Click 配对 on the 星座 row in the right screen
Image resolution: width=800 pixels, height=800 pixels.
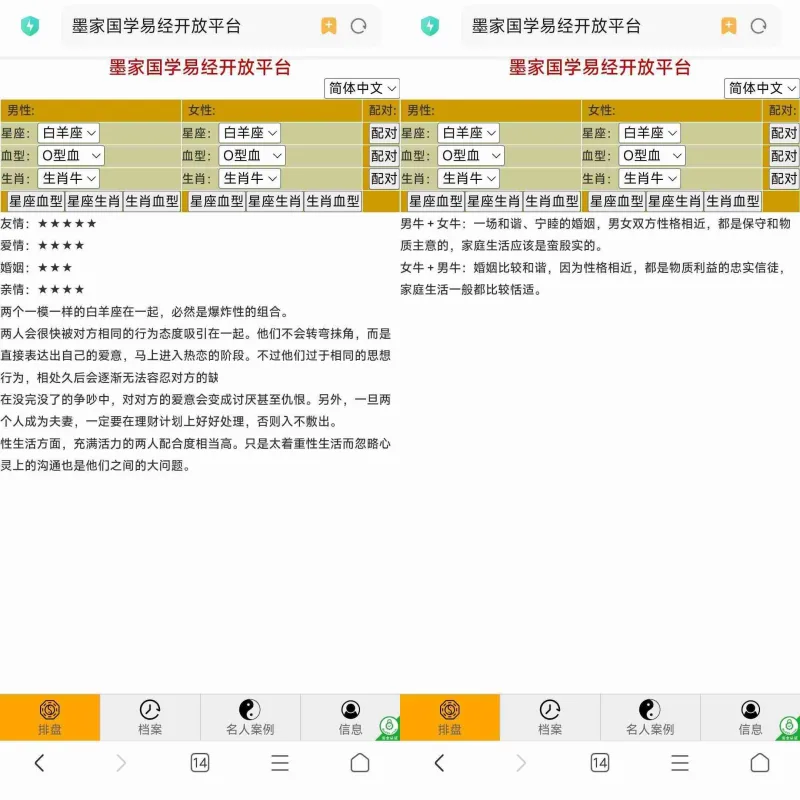click(x=784, y=133)
